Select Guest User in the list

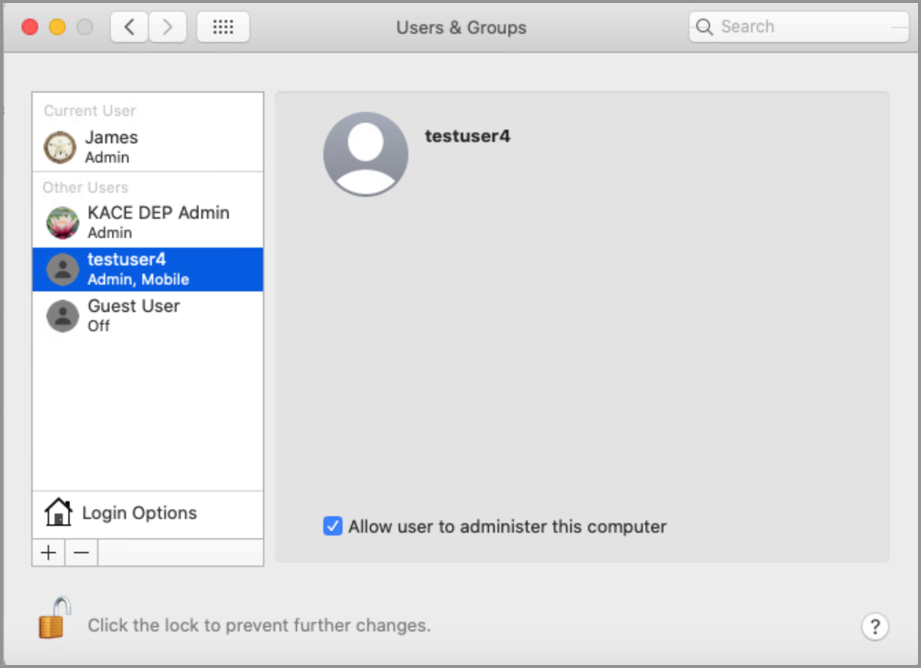pyautogui.click(x=134, y=315)
